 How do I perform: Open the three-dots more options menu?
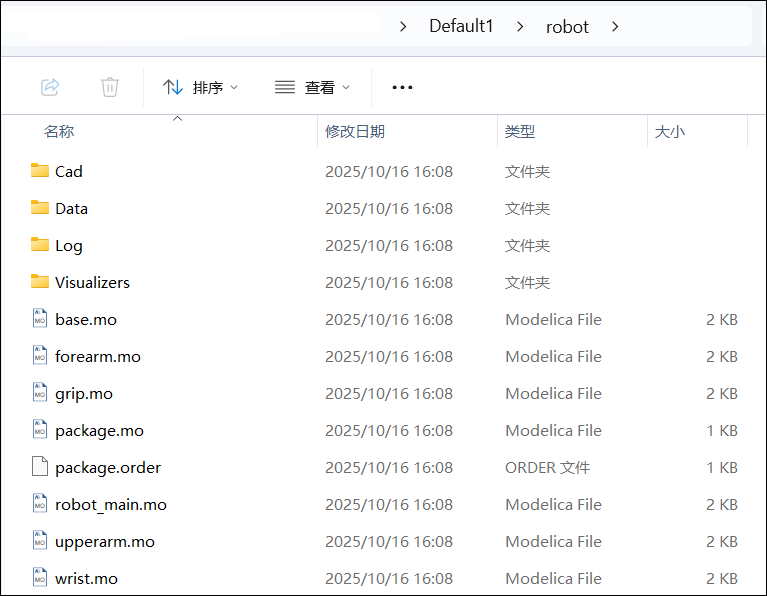pyautogui.click(x=402, y=88)
